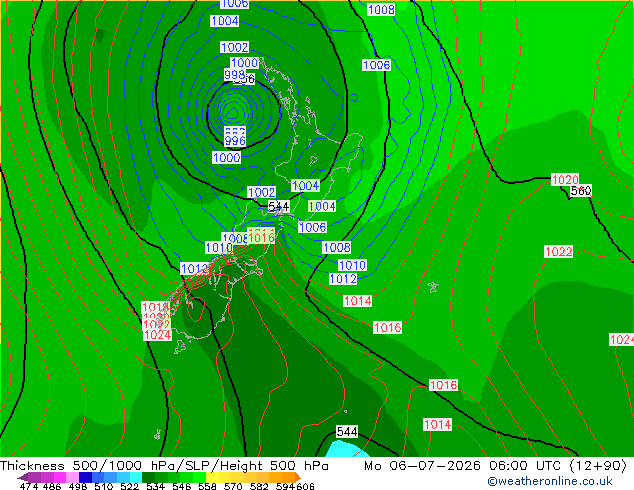Click the '546' legend value
This screenshot has width=634, height=490.
click(x=182, y=486)
